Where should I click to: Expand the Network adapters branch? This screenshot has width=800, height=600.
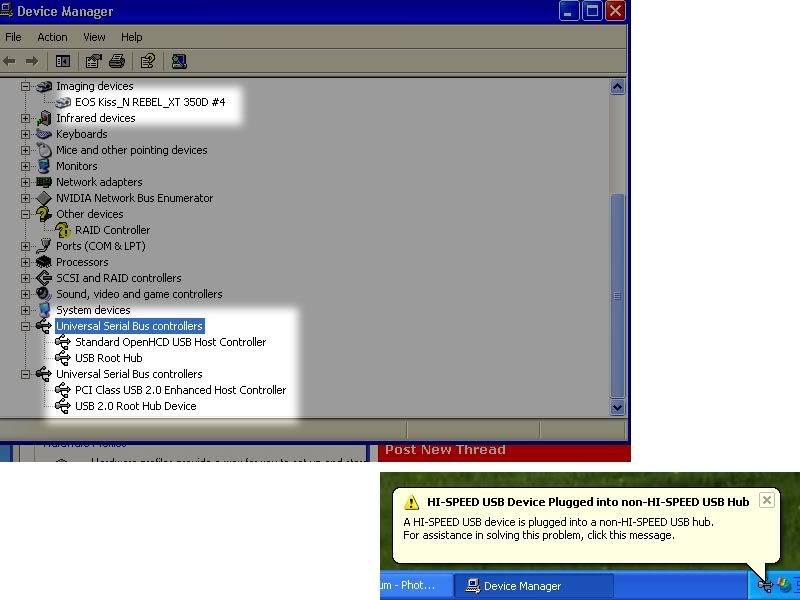pos(25,182)
